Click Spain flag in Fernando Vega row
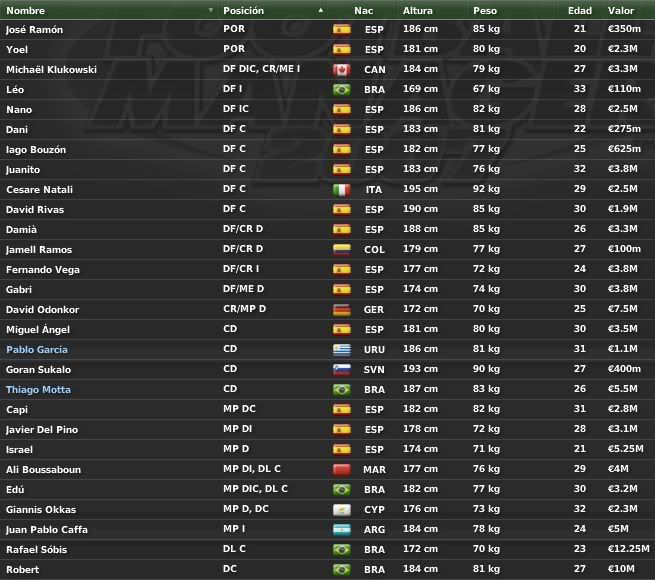The width and height of the screenshot is (655, 580). pos(342,270)
